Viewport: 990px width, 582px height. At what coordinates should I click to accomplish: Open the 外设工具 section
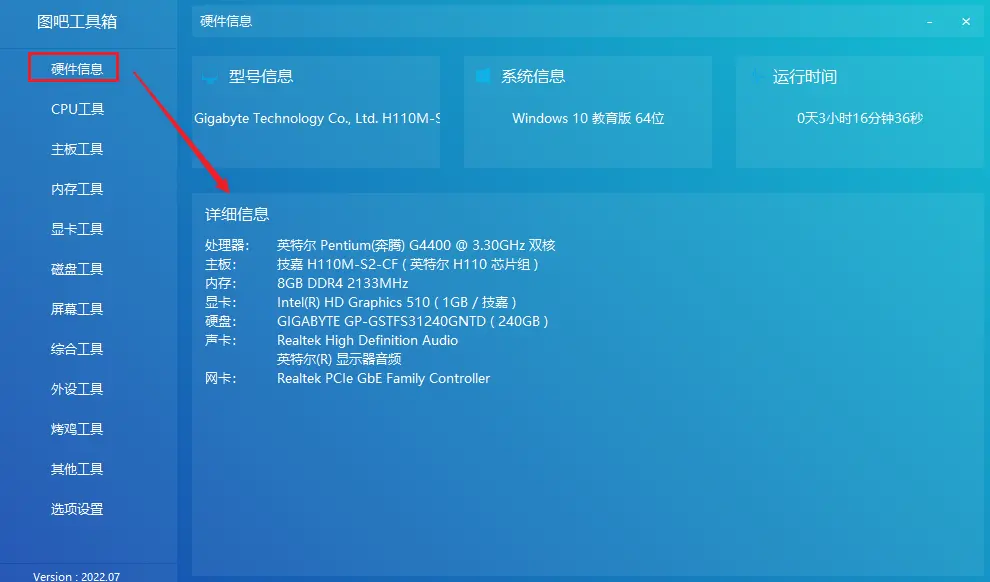[x=77, y=388]
